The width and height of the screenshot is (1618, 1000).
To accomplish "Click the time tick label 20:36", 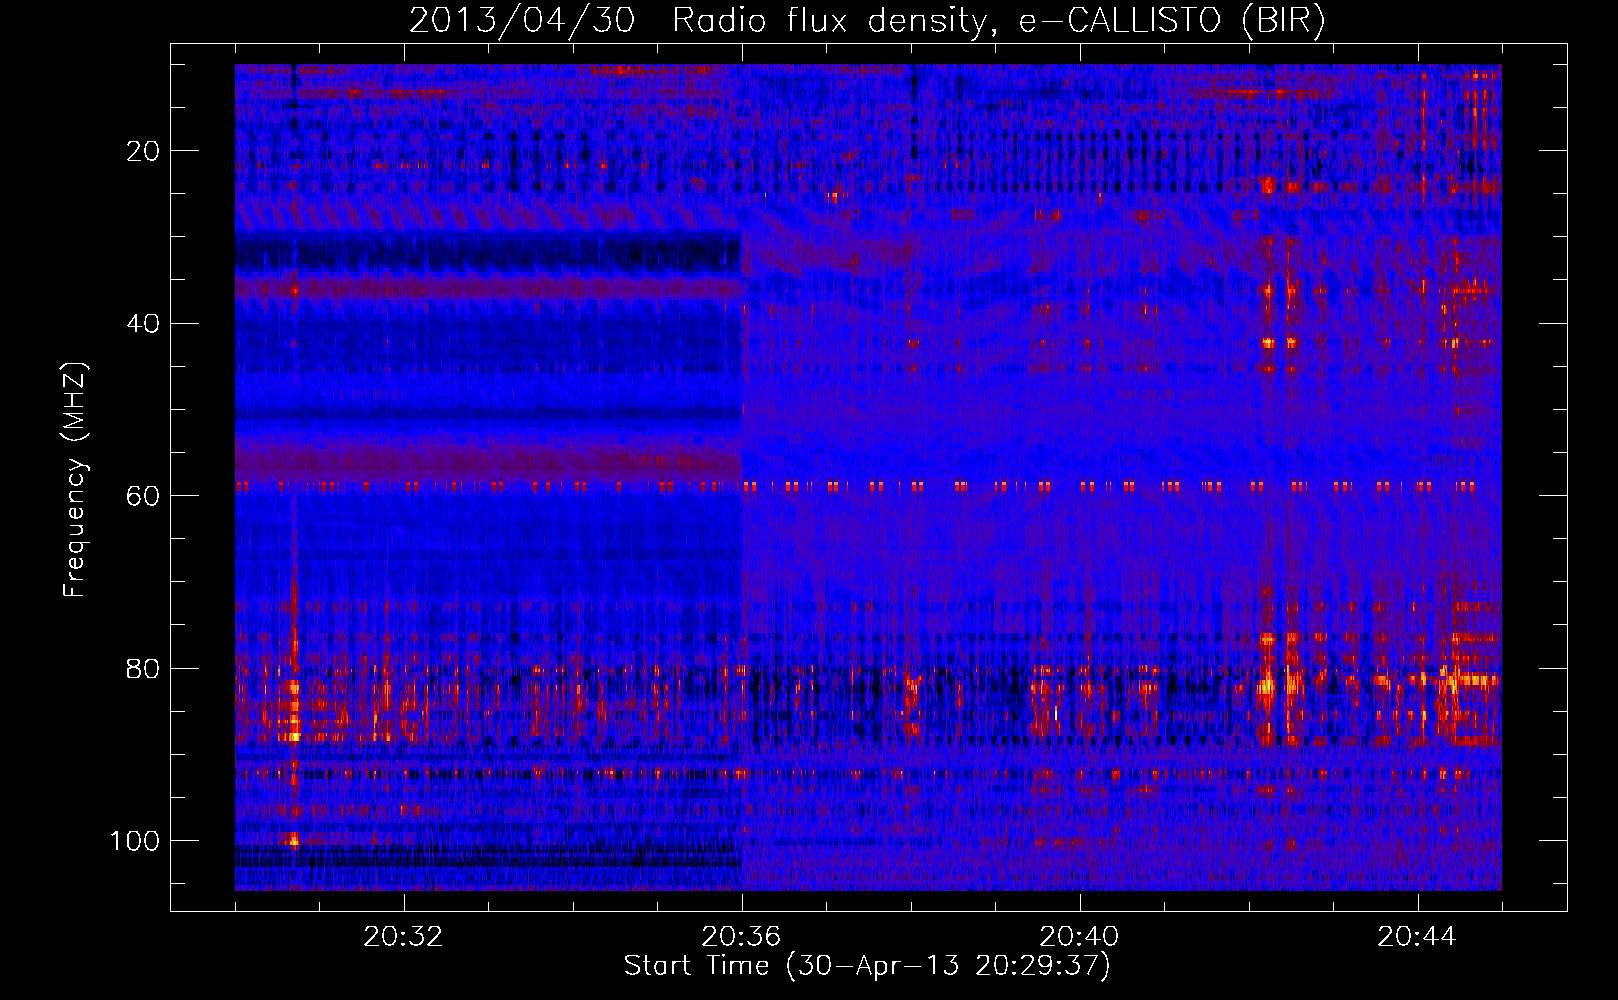I will (742, 937).
